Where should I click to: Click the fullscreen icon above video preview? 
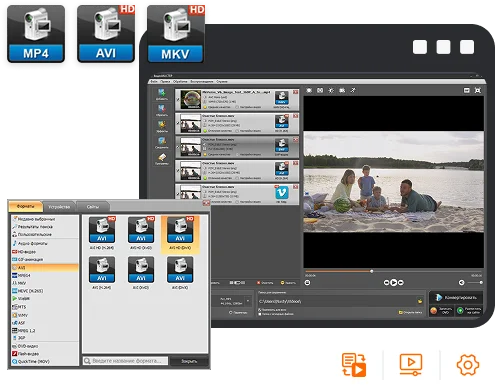click(478, 90)
